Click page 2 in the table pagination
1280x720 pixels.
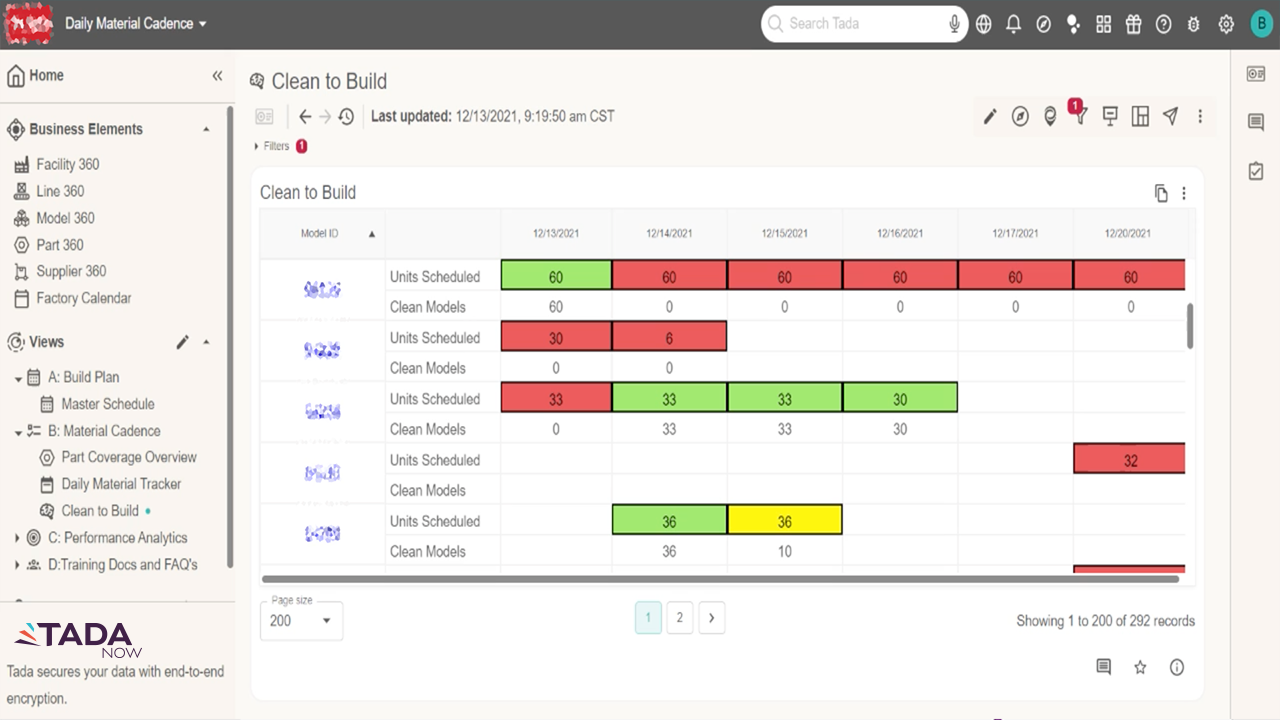(x=680, y=617)
